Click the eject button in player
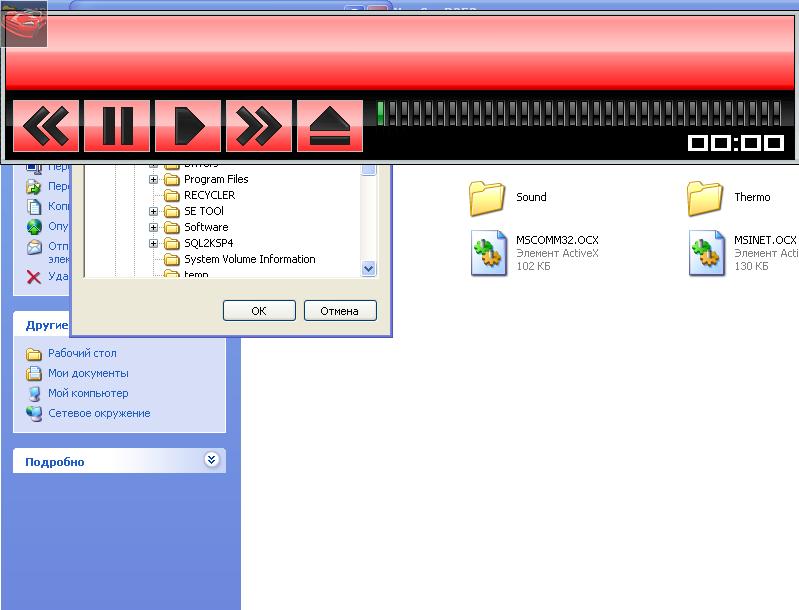This screenshot has width=799, height=610. pyautogui.click(x=330, y=125)
